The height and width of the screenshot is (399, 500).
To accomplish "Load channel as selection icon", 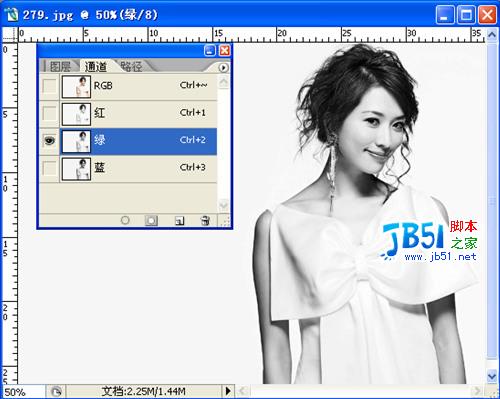I will click(125, 220).
